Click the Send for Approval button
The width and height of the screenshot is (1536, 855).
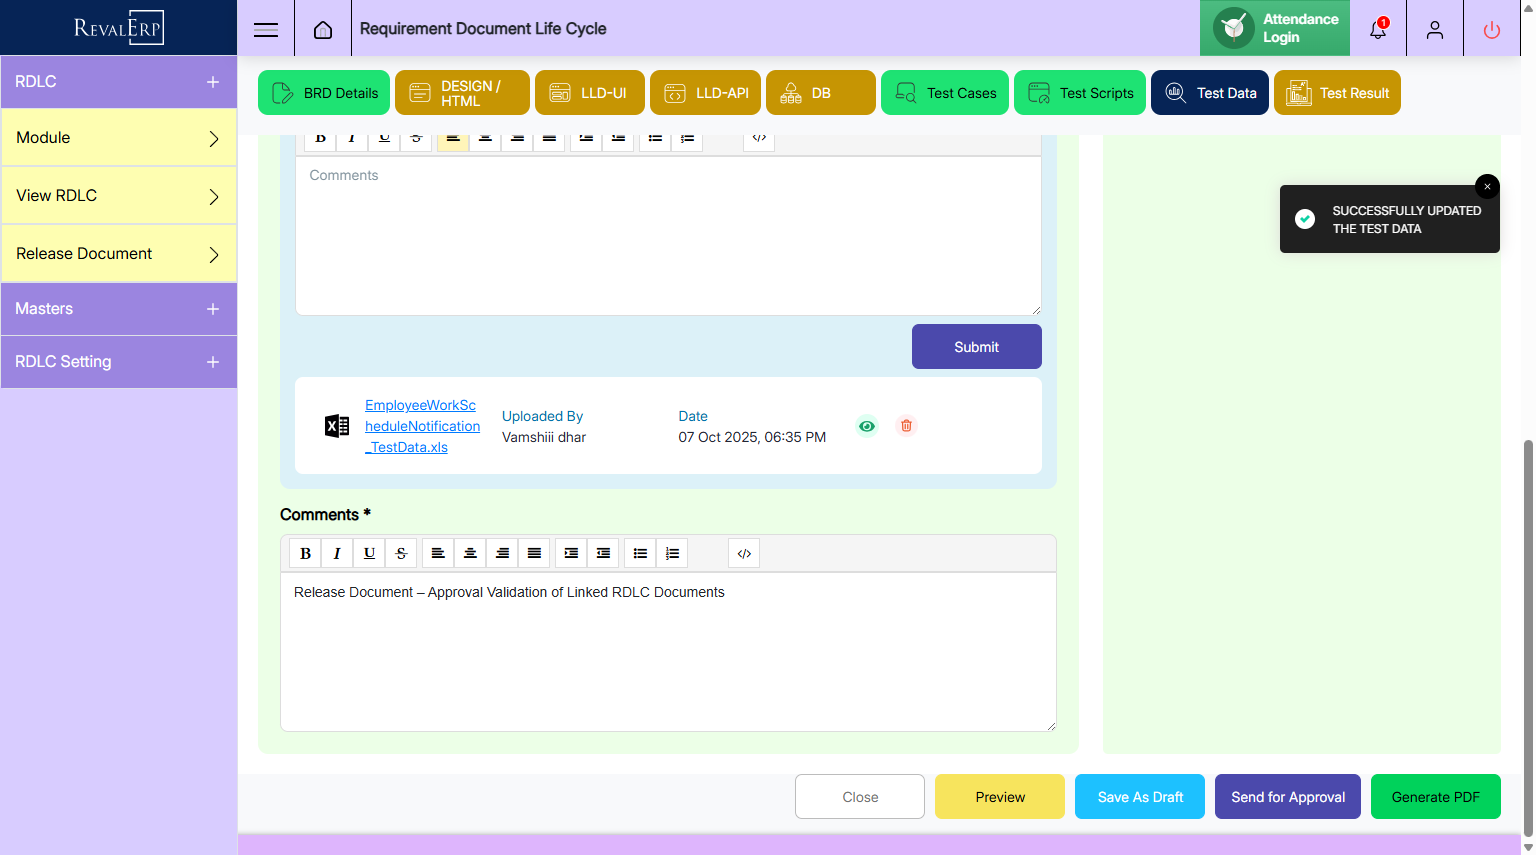click(x=1287, y=797)
